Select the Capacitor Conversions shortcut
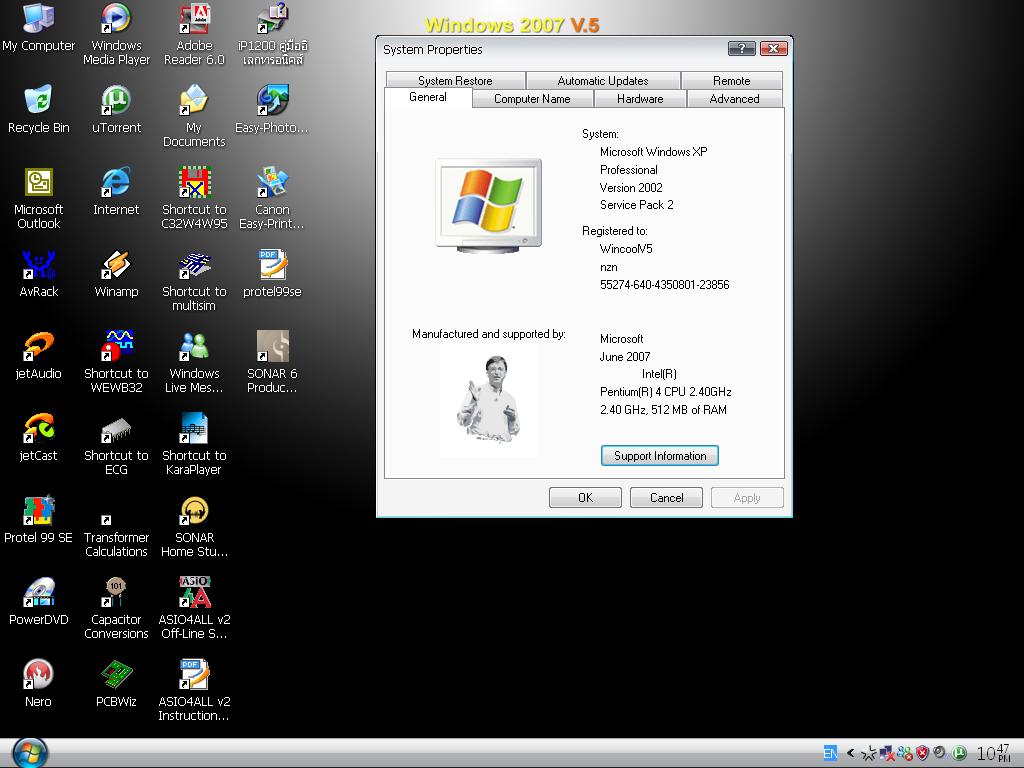The image size is (1024, 768). pos(116,609)
